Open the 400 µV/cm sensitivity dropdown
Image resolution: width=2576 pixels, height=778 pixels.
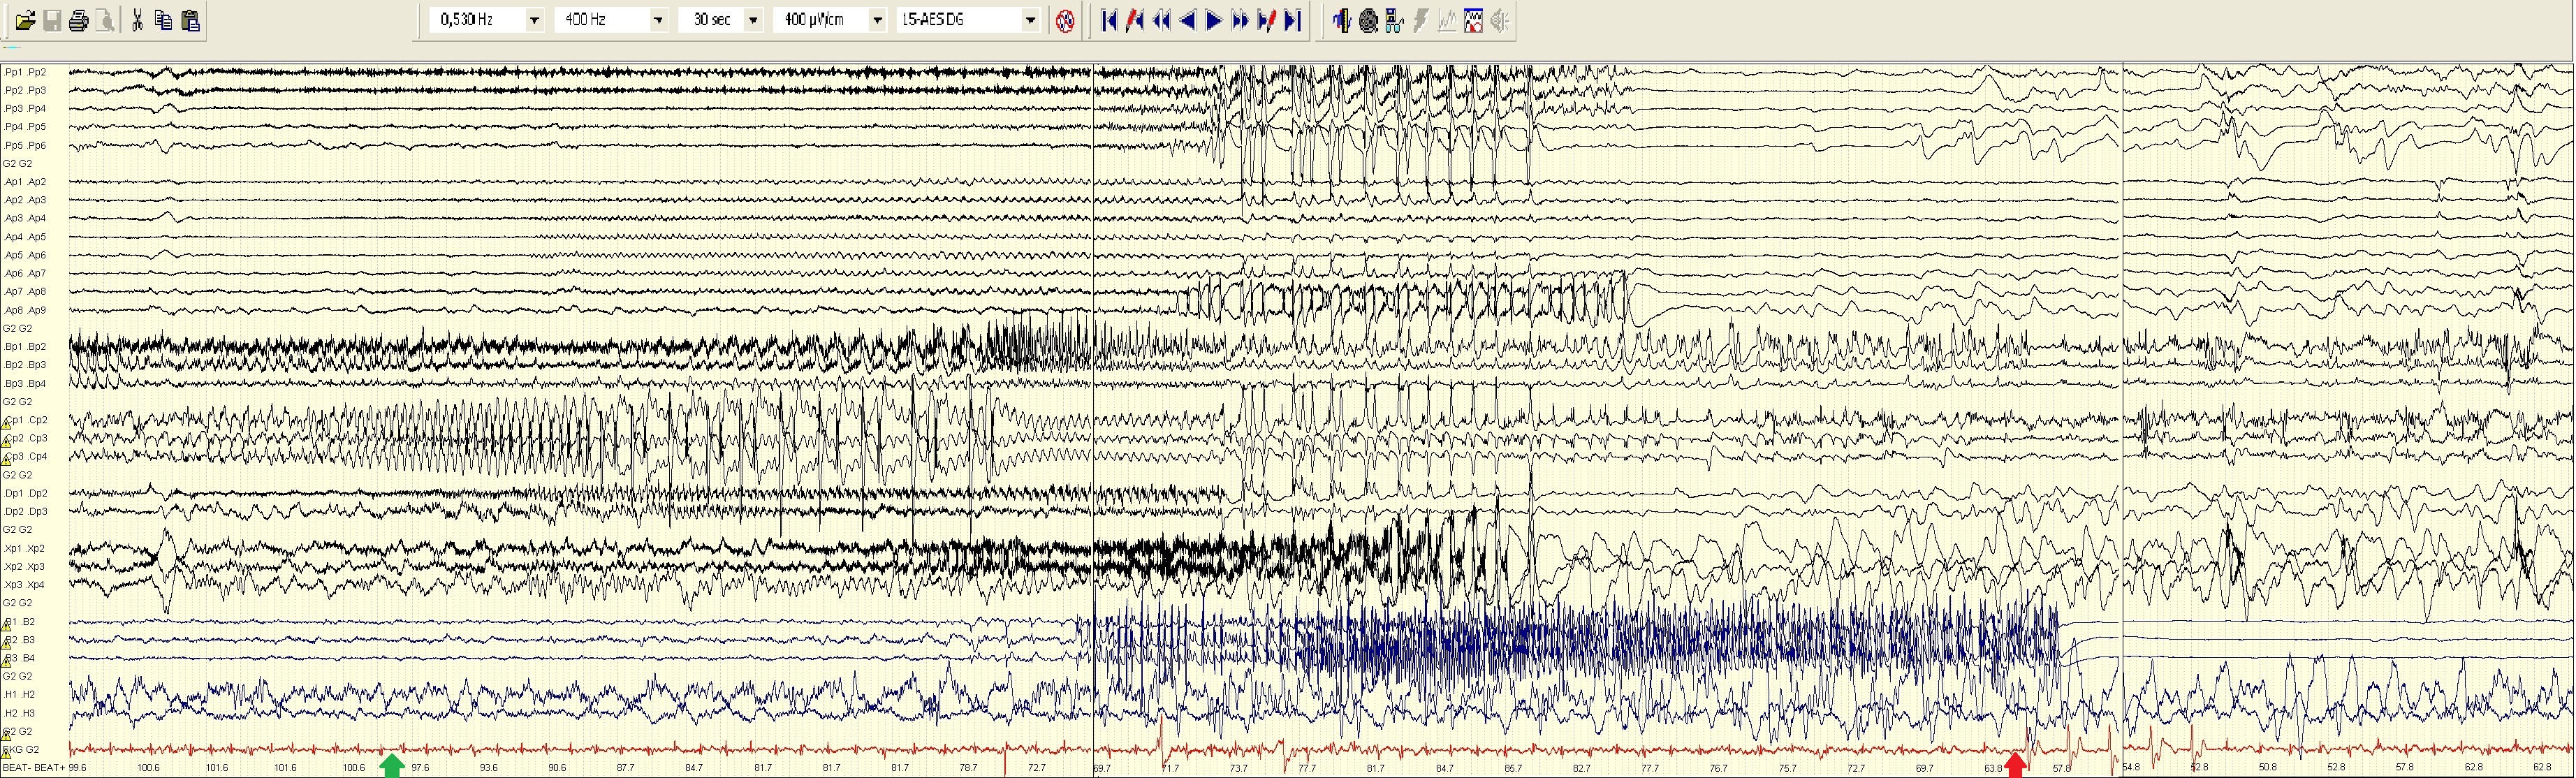click(x=877, y=20)
